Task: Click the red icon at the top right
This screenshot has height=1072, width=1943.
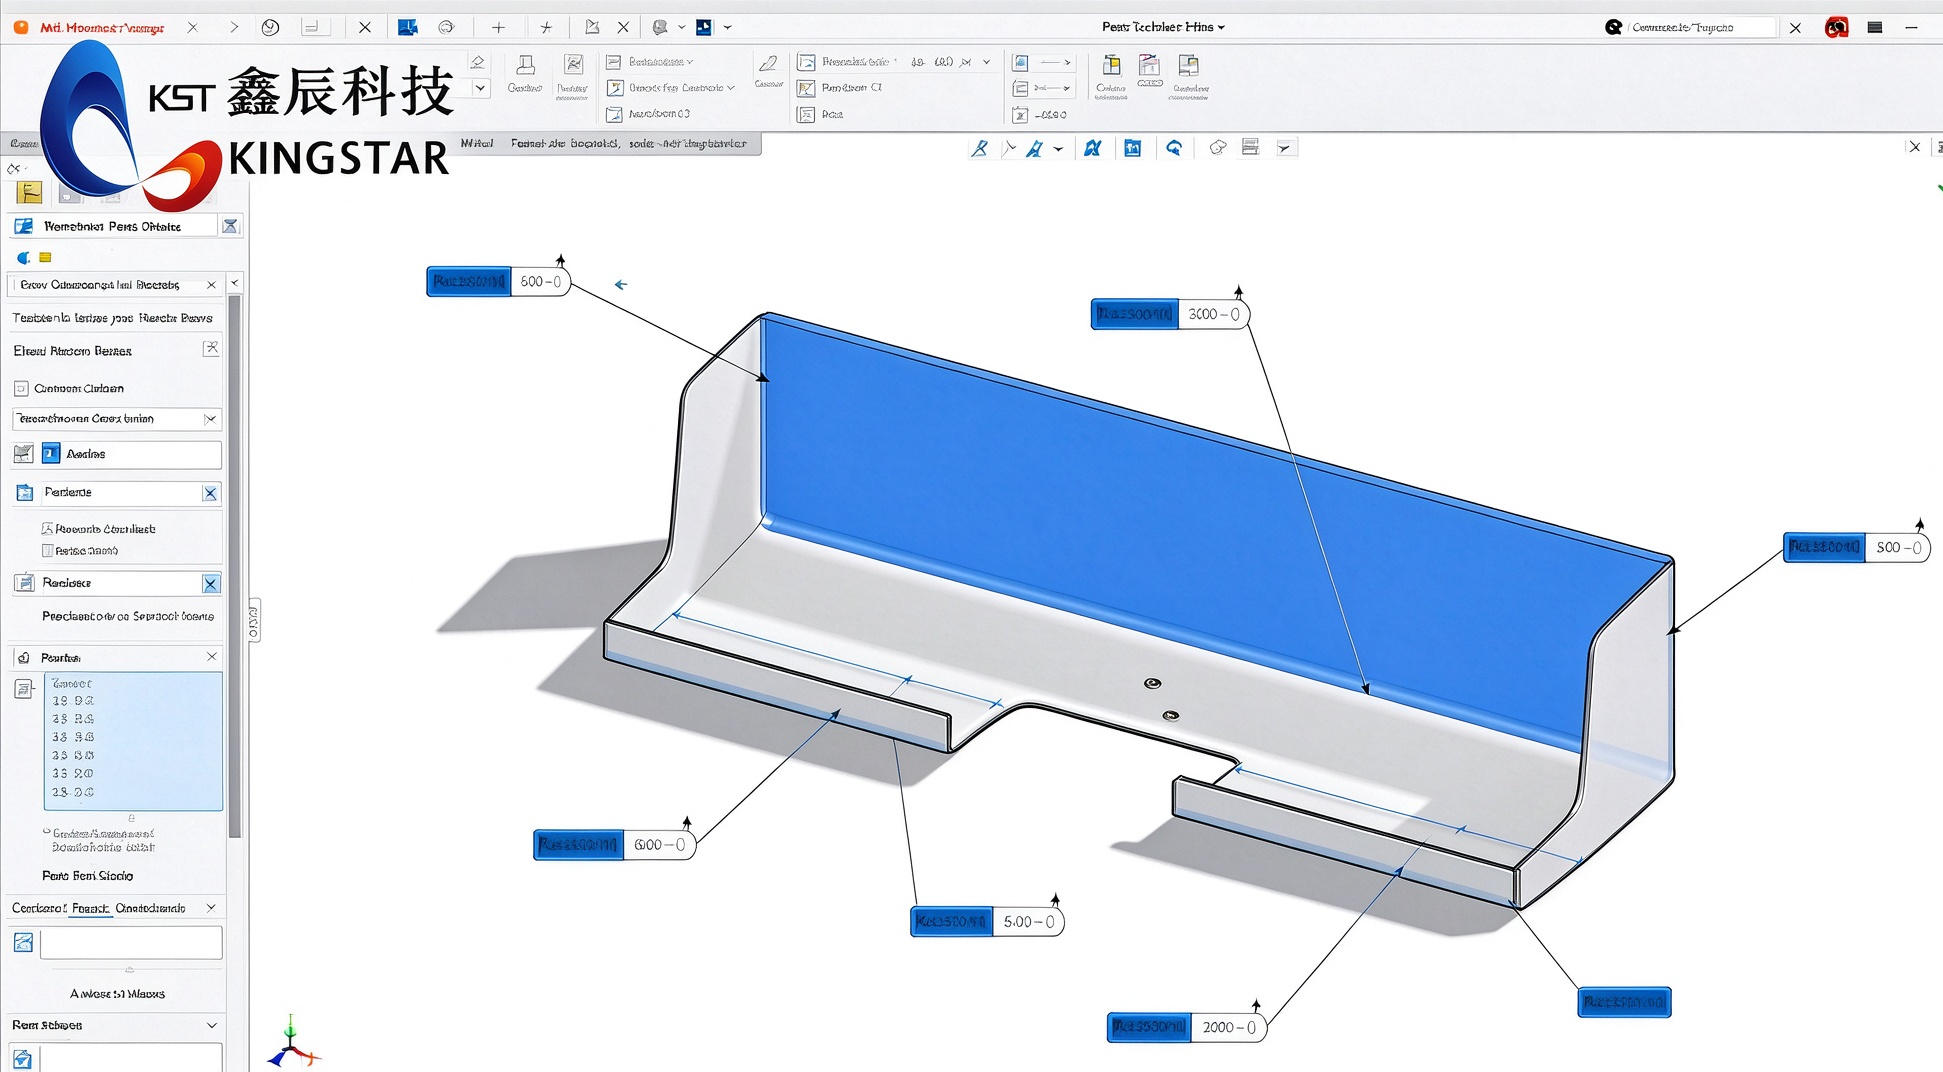Action: (x=1836, y=27)
